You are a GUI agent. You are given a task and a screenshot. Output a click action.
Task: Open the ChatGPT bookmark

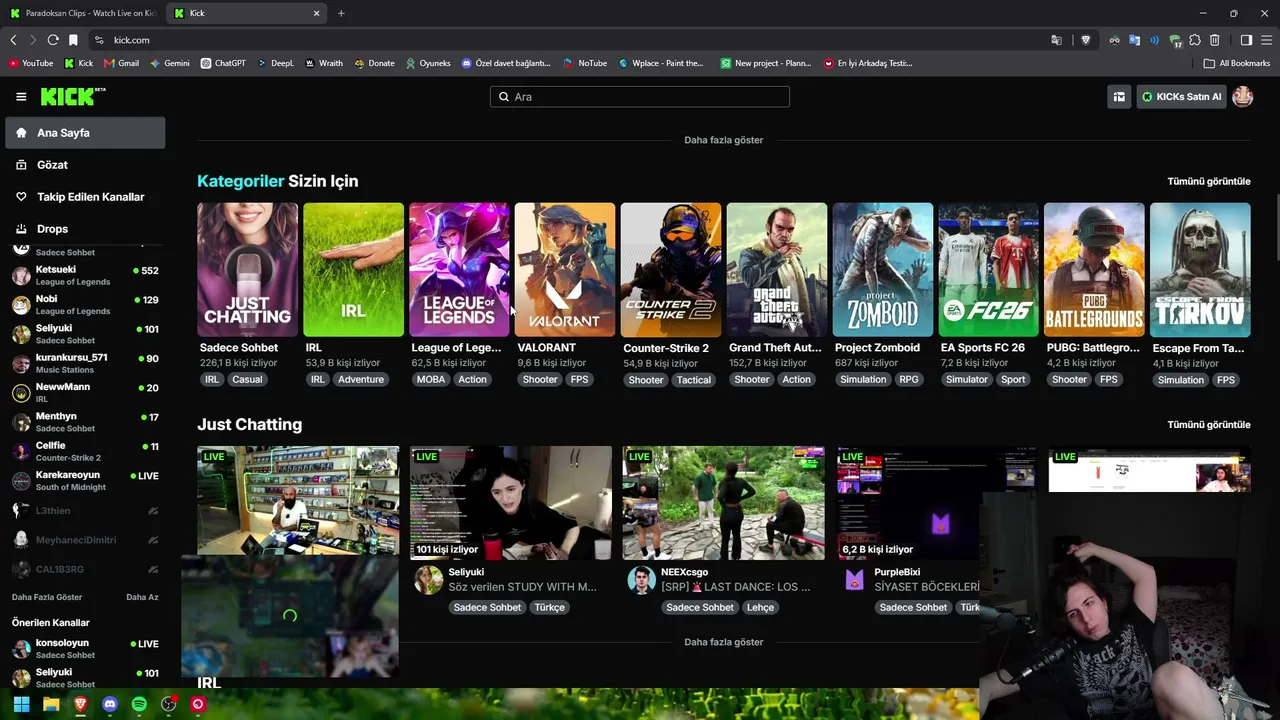(223, 63)
